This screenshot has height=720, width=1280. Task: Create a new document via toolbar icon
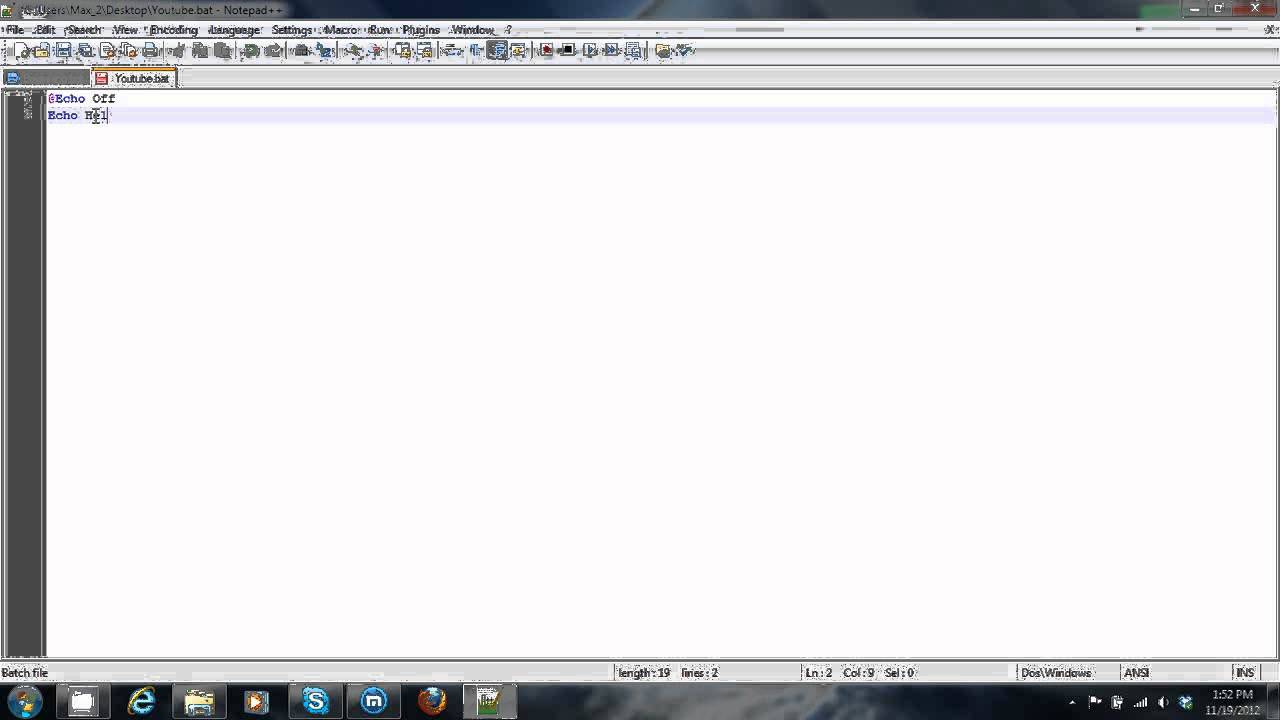22,50
